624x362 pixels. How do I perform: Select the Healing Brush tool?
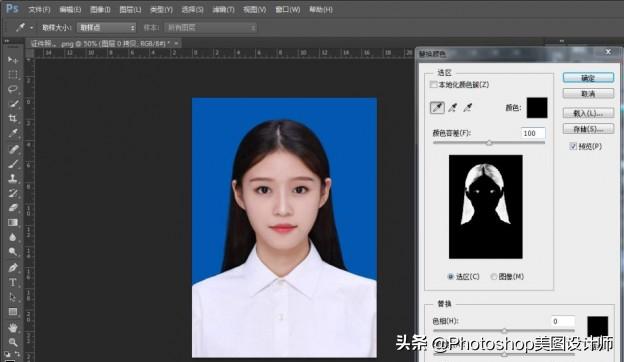coord(13,149)
